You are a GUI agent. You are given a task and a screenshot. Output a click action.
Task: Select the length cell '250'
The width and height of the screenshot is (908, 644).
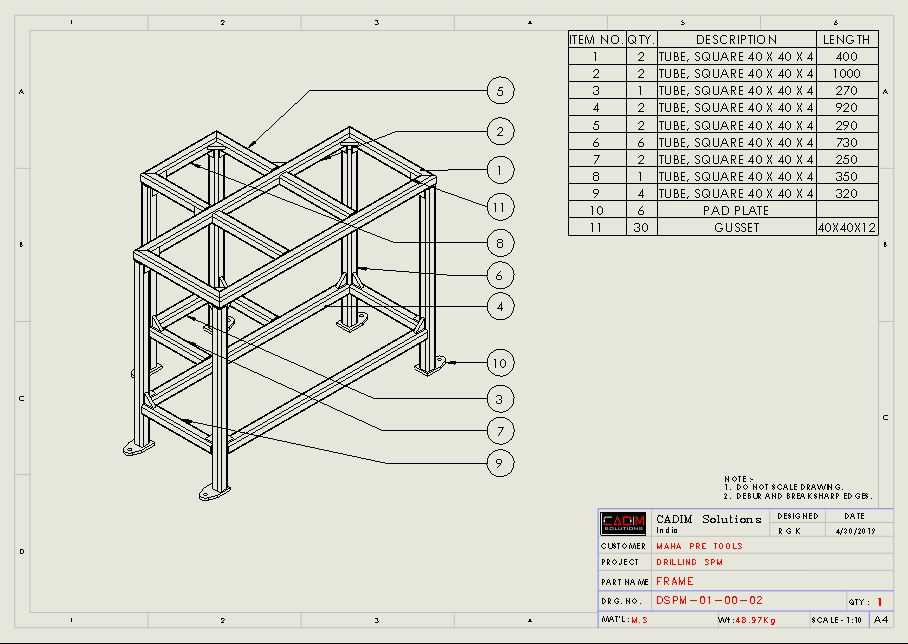coord(847,159)
